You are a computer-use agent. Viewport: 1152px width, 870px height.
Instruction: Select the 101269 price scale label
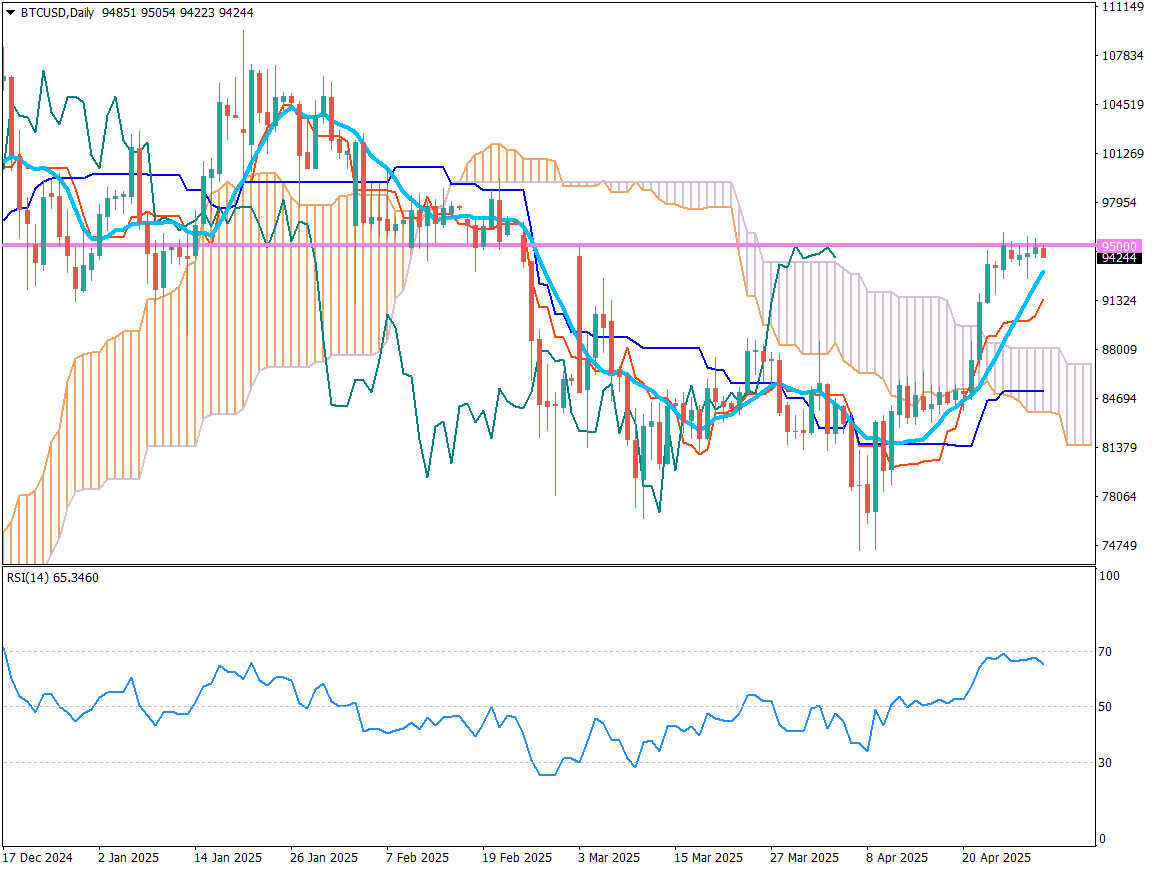point(1121,154)
